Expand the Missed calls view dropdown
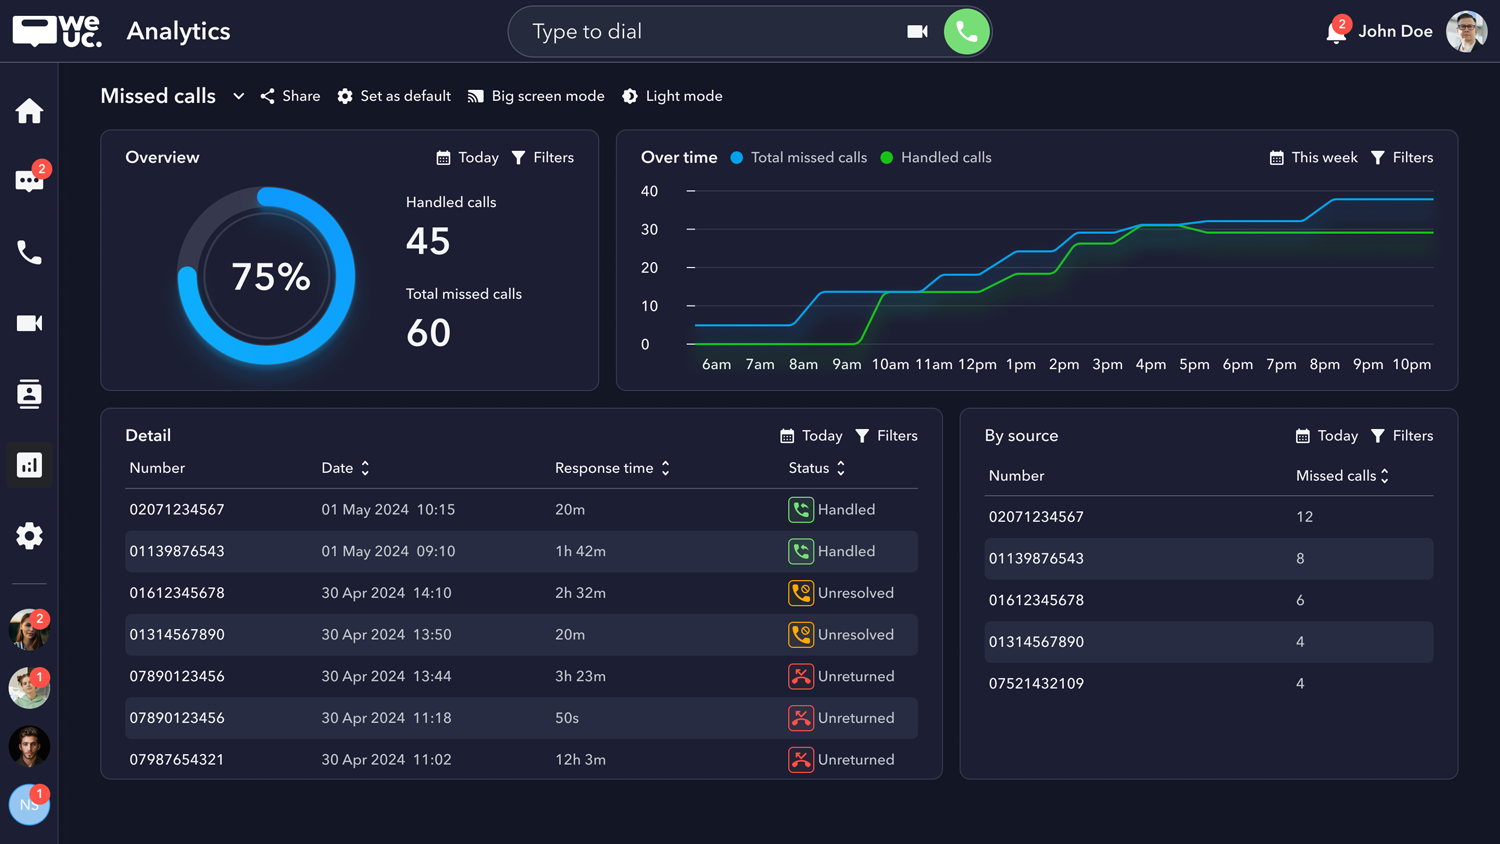Screen dimensions: 1500x844 click(x=238, y=96)
